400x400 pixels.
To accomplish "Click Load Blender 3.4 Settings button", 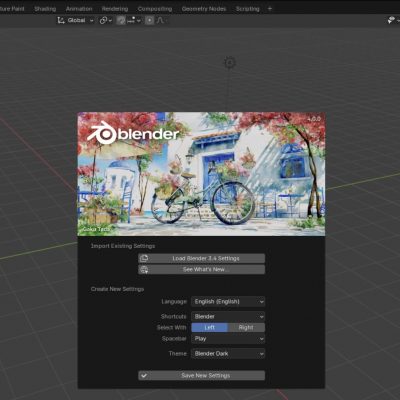I will (202, 258).
